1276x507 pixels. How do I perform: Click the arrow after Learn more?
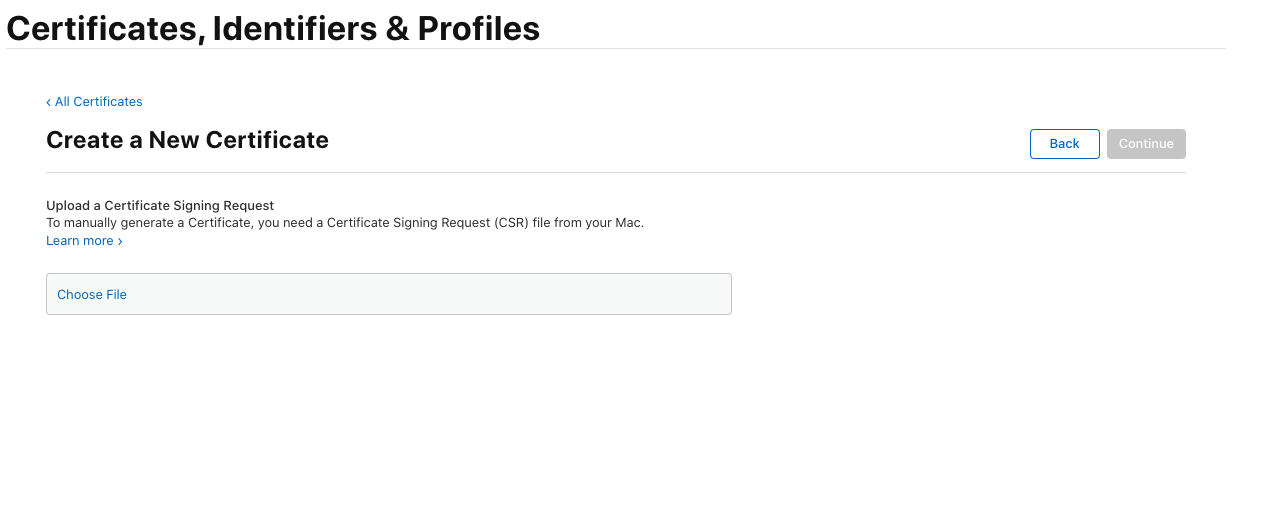pyautogui.click(x=120, y=241)
